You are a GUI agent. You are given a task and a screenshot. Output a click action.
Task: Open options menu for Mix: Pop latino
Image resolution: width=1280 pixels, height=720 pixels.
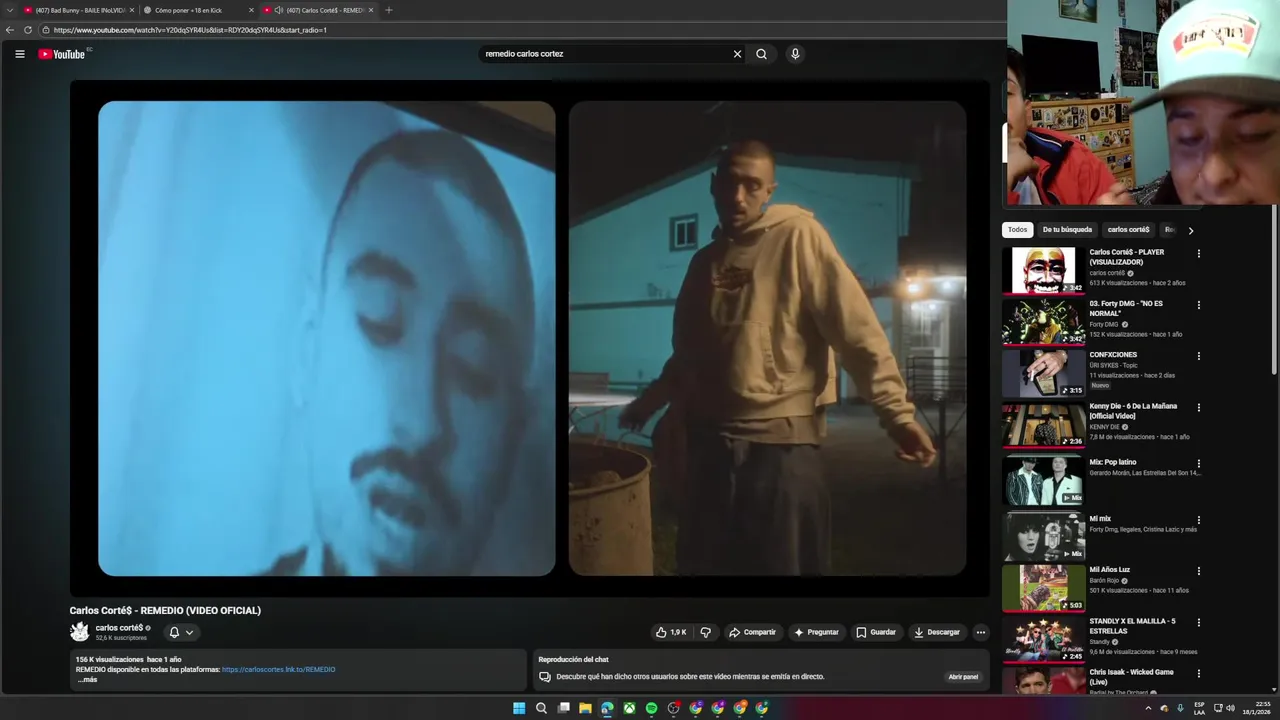click(1198, 464)
